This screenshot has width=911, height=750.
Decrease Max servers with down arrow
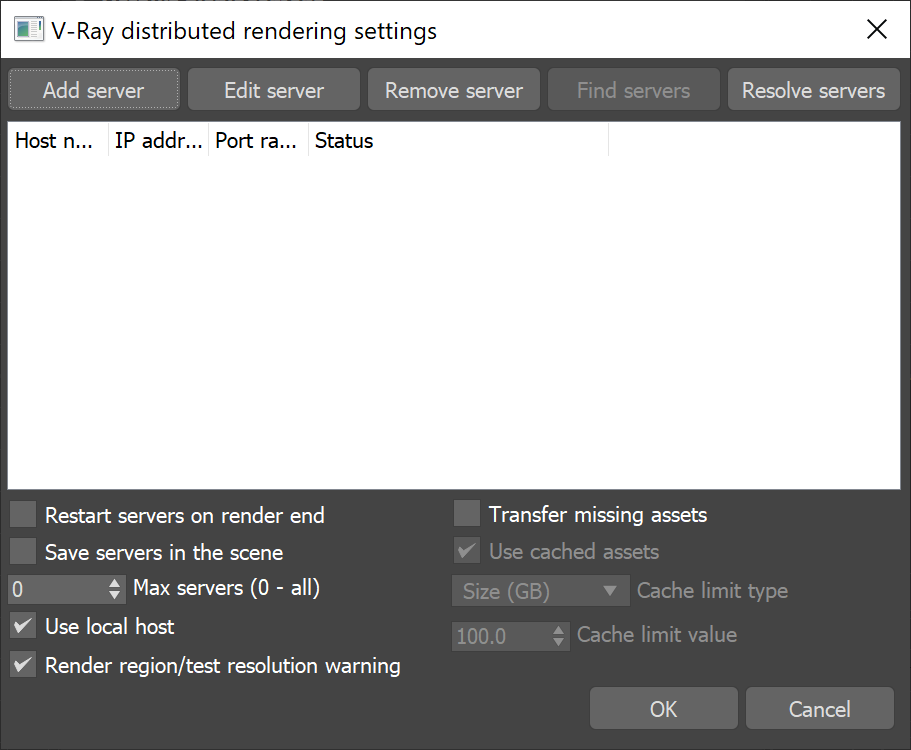click(x=114, y=596)
